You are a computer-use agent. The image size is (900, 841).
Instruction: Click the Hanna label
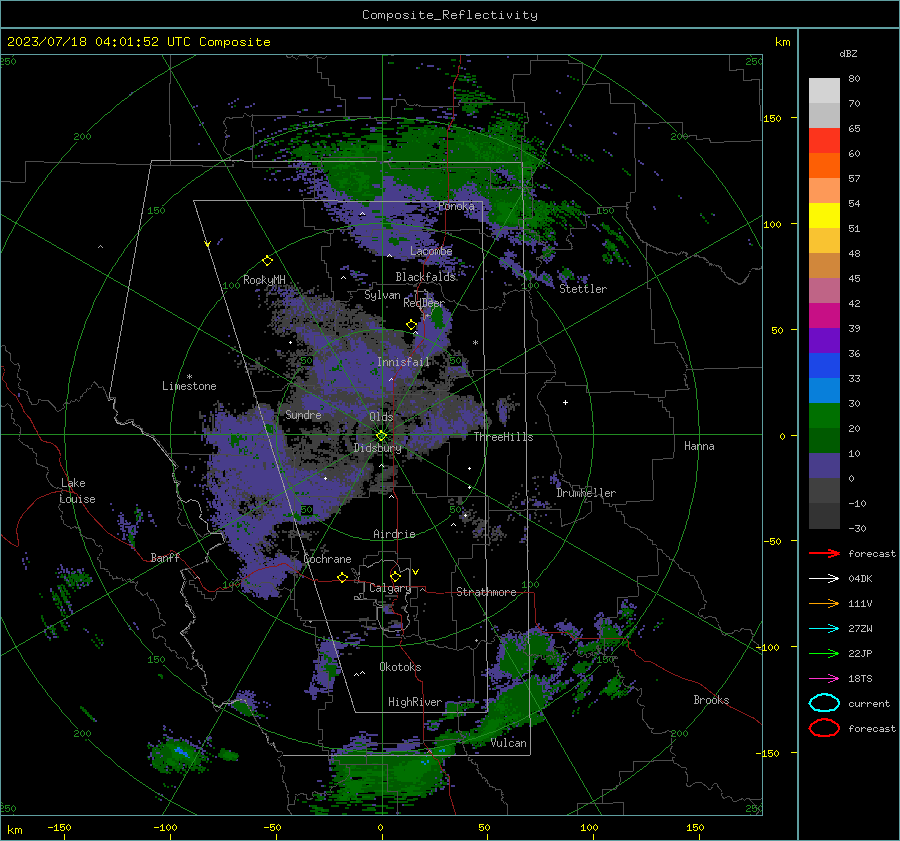pyautogui.click(x=699, y=446)
